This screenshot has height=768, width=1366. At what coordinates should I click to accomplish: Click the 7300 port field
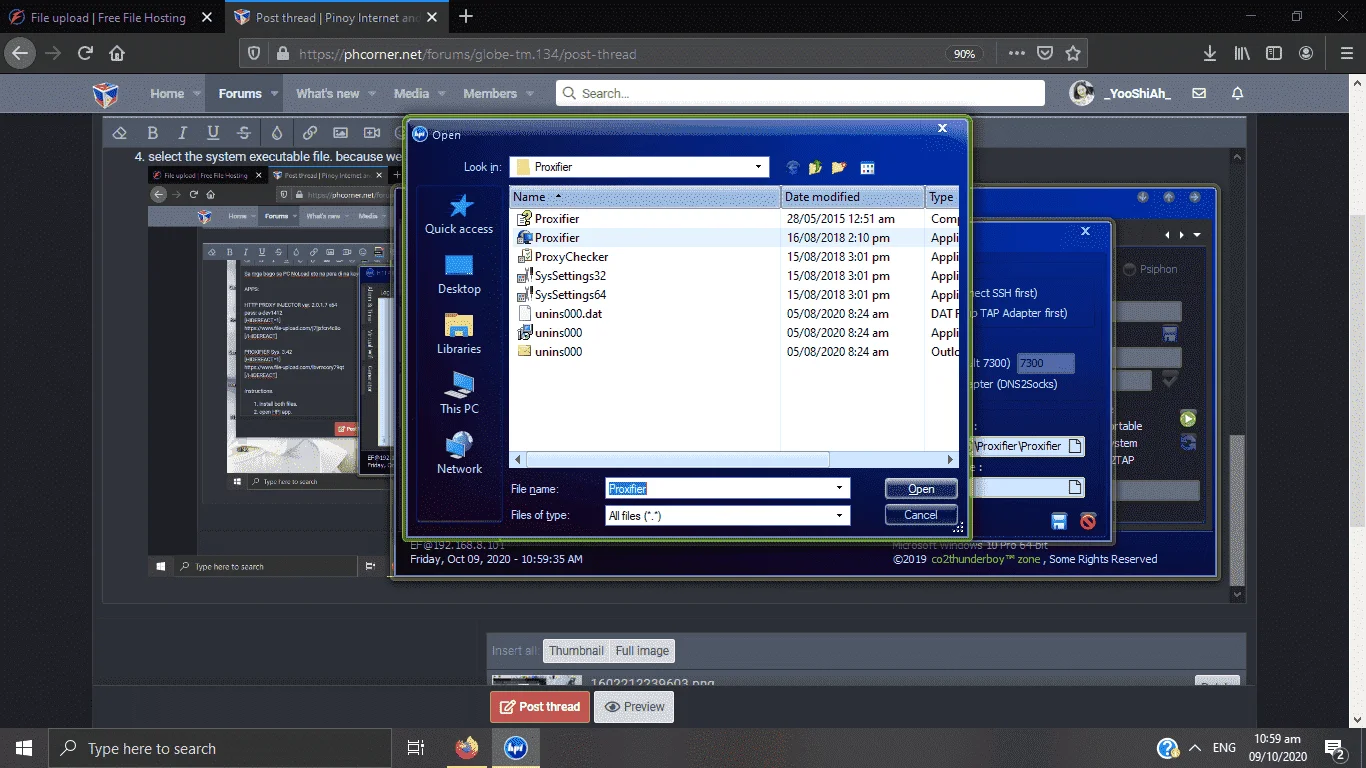1045,363
